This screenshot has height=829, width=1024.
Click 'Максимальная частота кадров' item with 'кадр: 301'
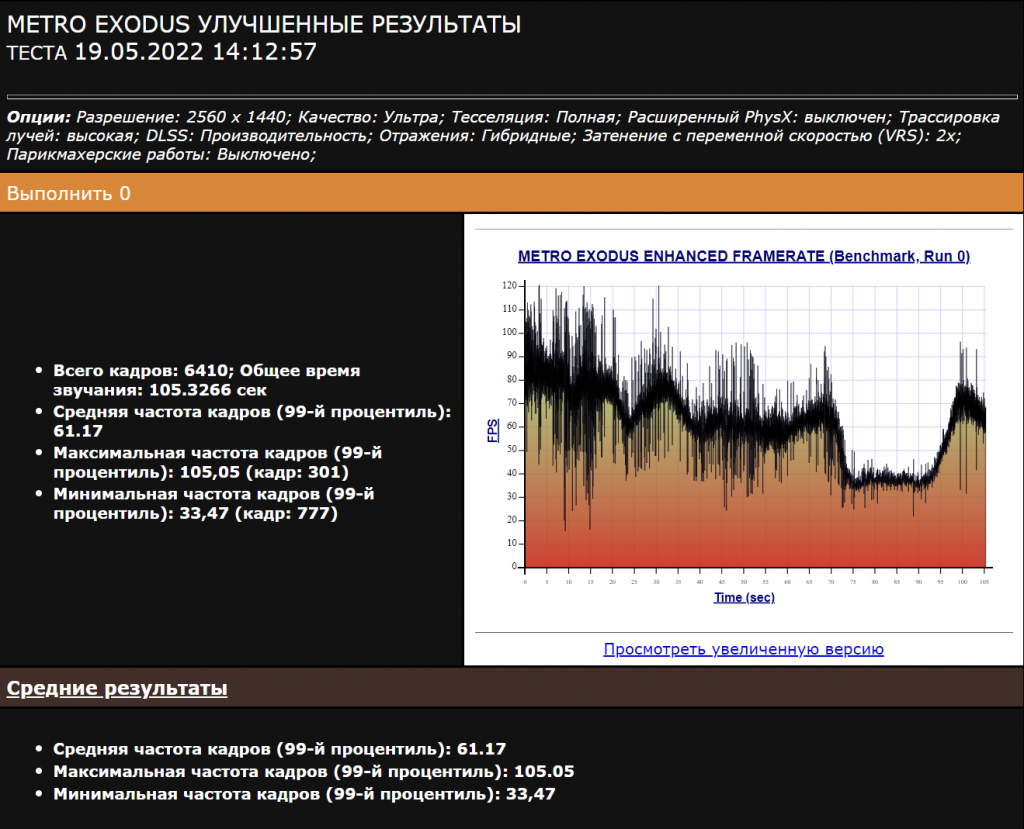[217, 463]
